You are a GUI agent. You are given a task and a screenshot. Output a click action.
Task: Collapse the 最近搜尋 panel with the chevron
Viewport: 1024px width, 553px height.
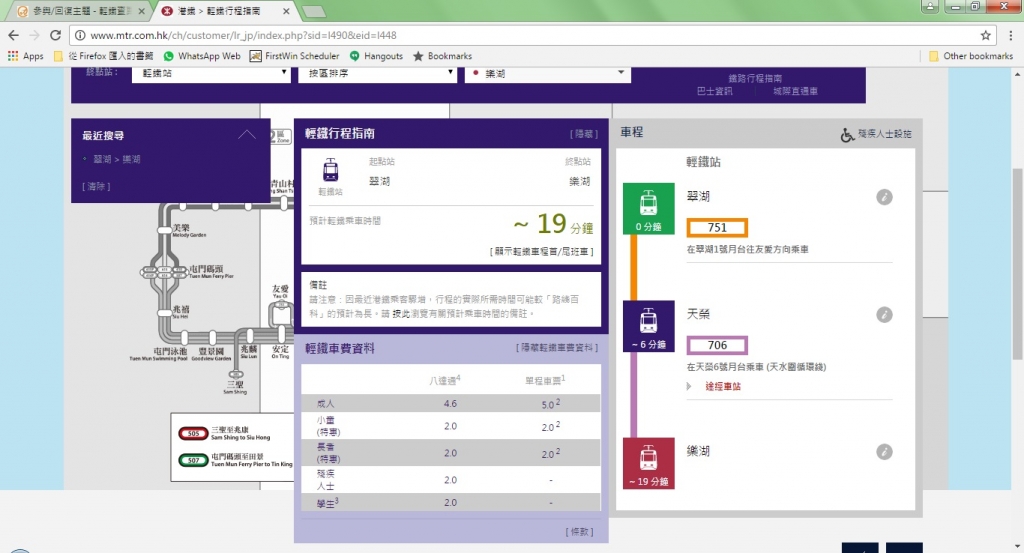tap(247, 135)
